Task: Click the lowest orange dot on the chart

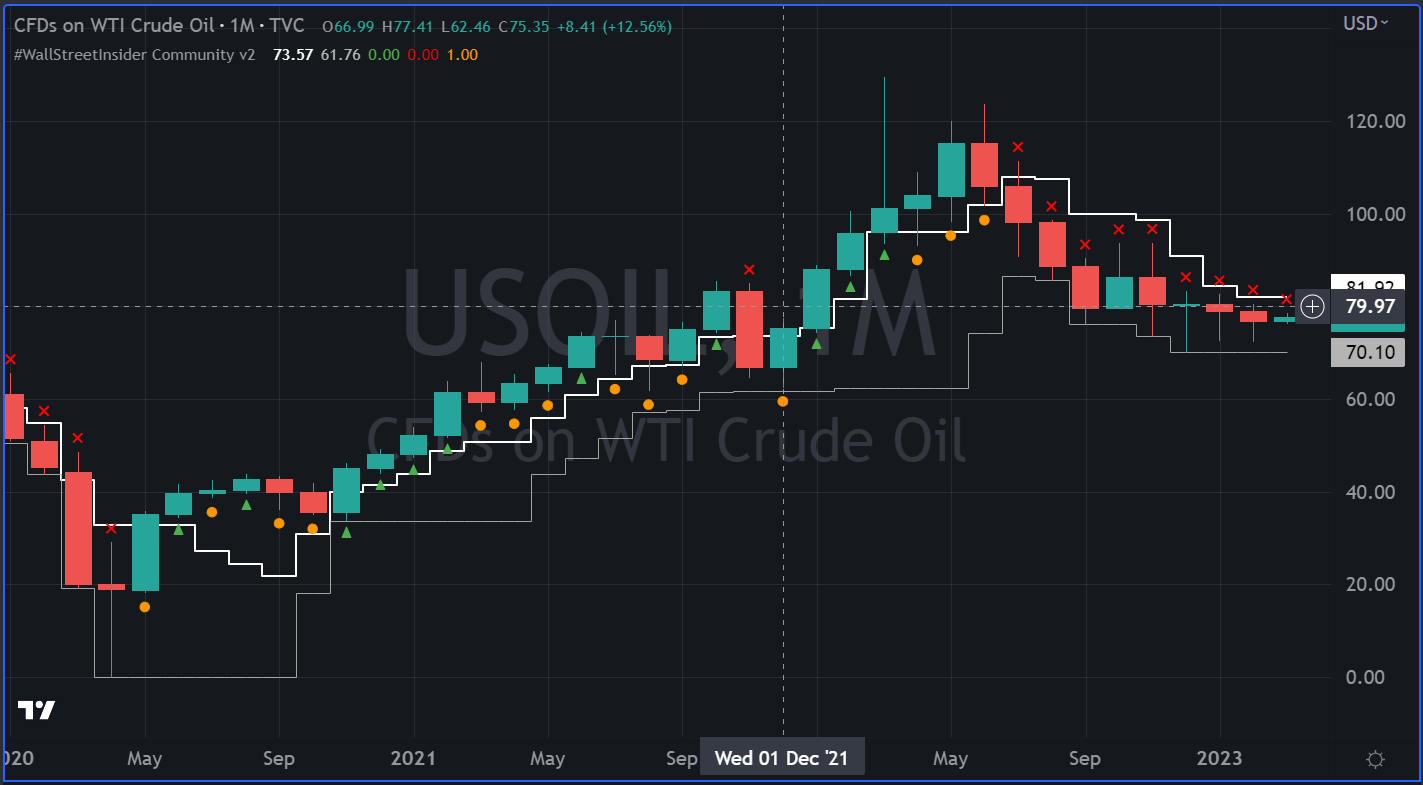Action: tap(145, 607)
